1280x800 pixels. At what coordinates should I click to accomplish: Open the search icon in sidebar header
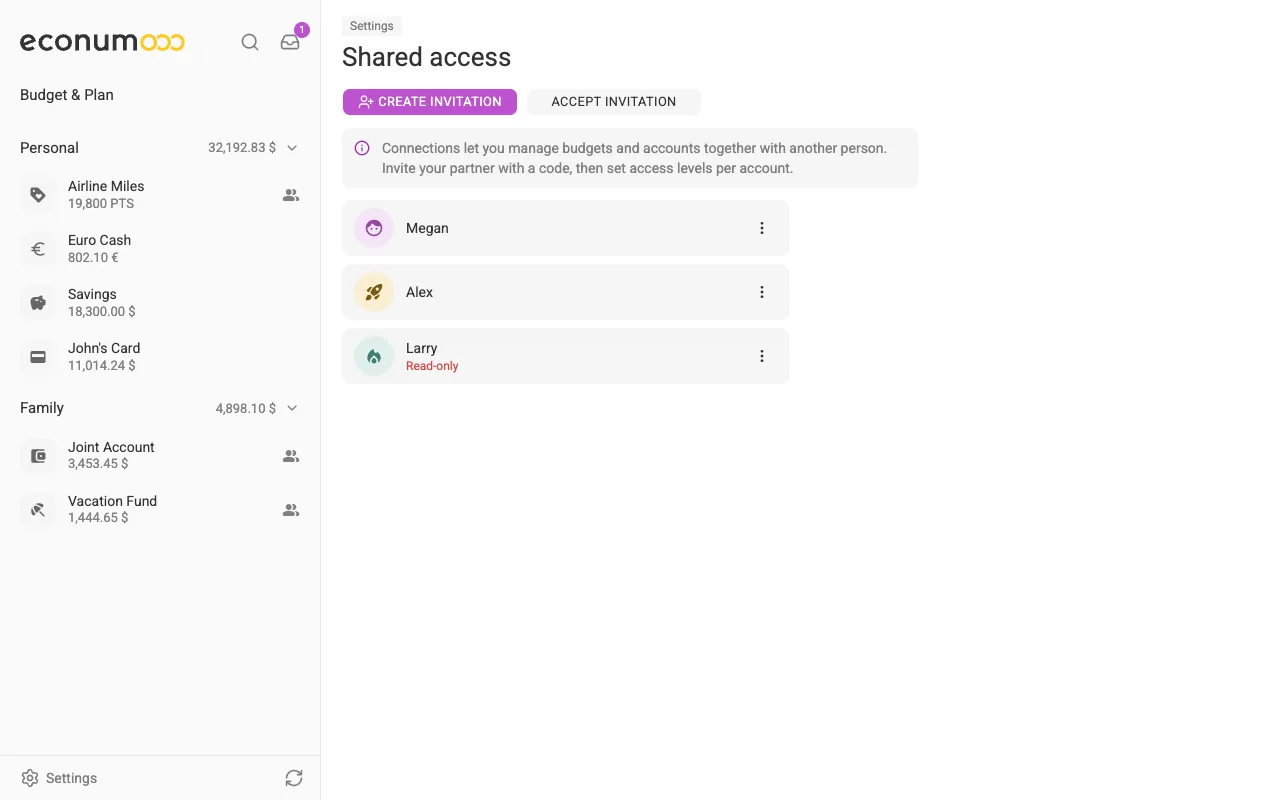pyautogui.click(x=250, y=42)
